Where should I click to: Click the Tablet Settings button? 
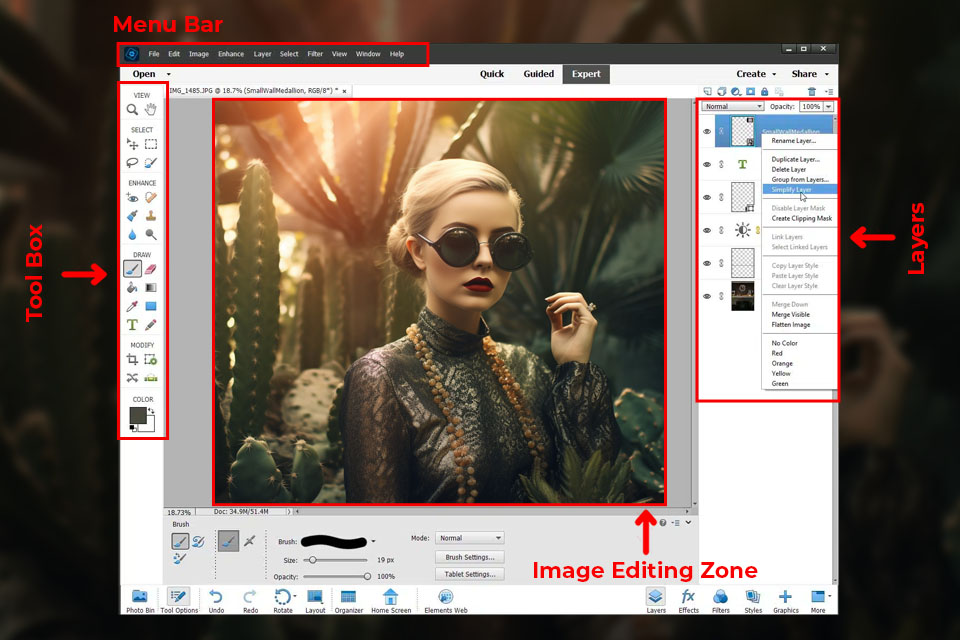[469, 574]
